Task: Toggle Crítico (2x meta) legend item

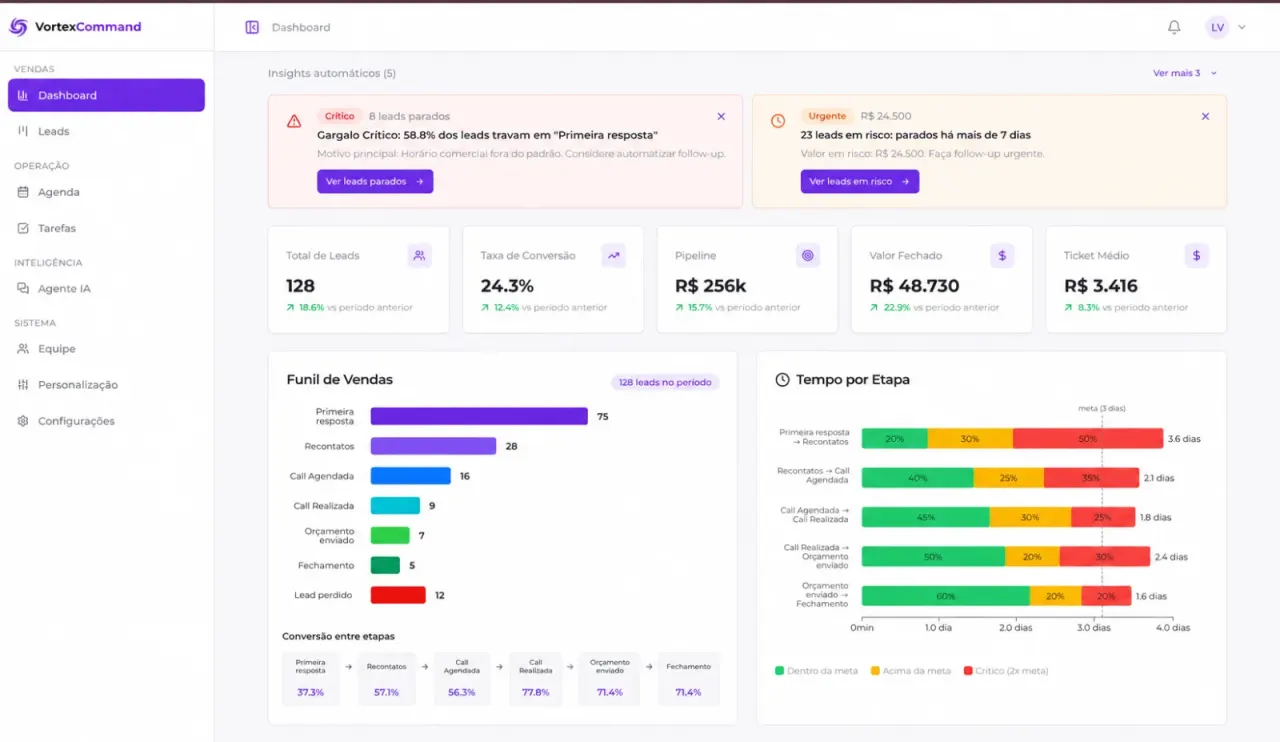Action: 1006,670
